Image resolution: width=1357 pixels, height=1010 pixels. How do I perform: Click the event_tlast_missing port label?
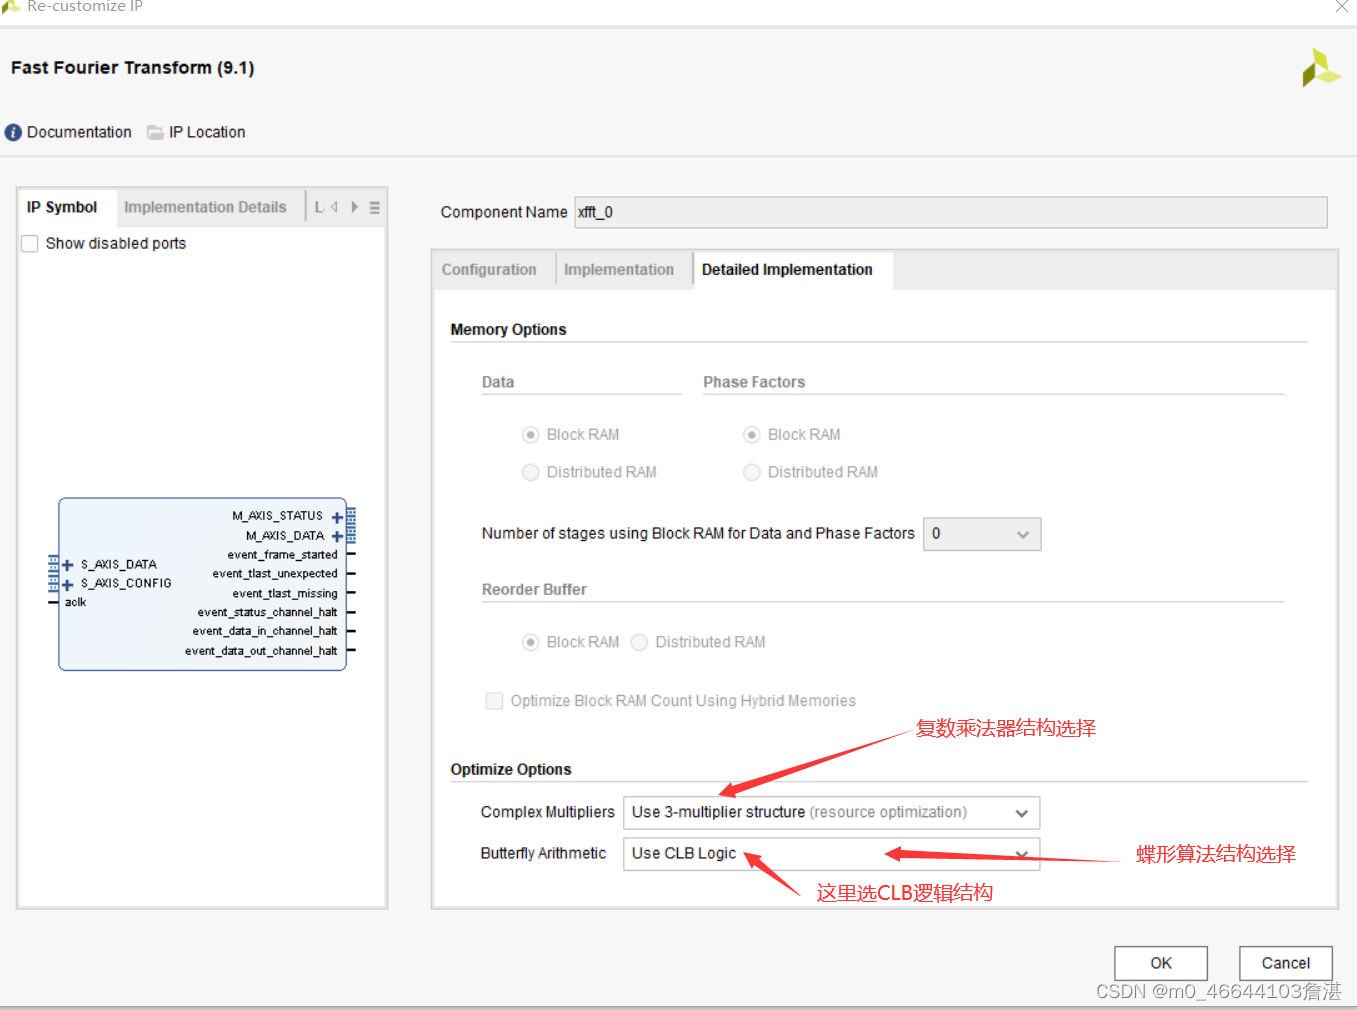click(285, 593)
